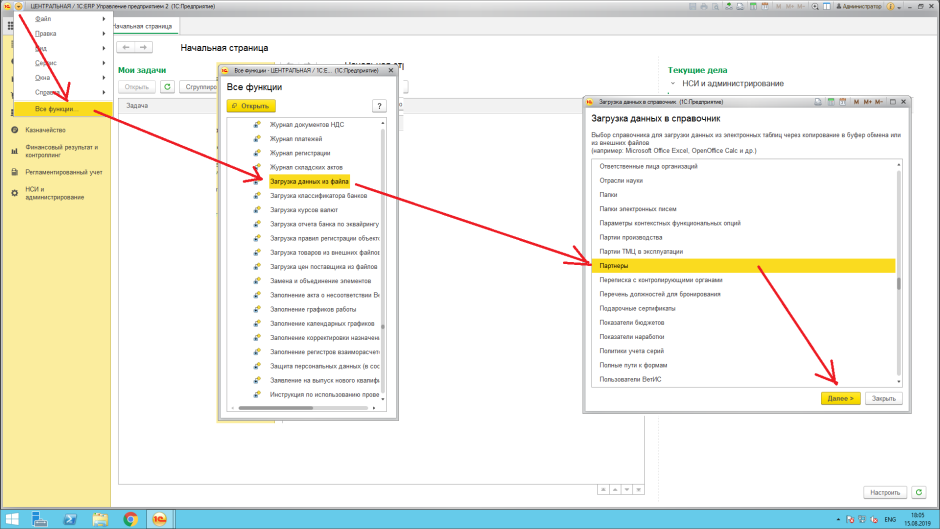Image resolution: width=940 pixels, height=529 pixels.
Task: Open the Казначейство section
Action: click(x=46, y=130)
